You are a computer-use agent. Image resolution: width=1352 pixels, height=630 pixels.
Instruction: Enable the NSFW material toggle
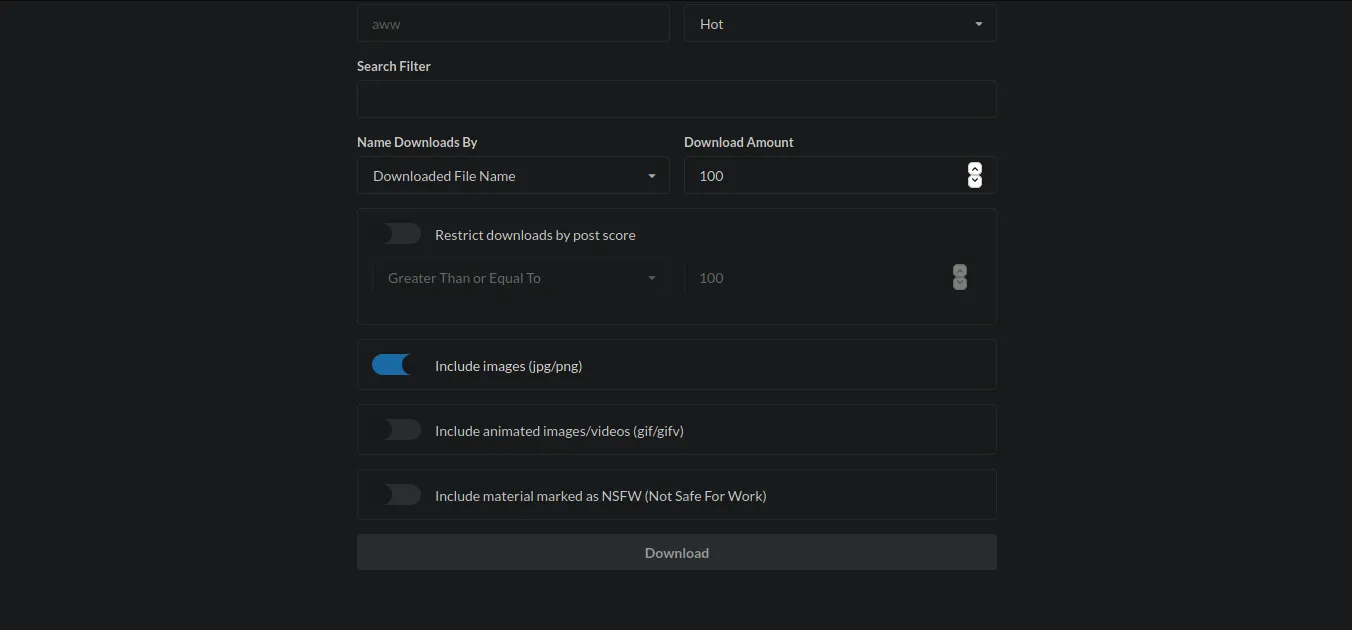(x=400, y=494)
